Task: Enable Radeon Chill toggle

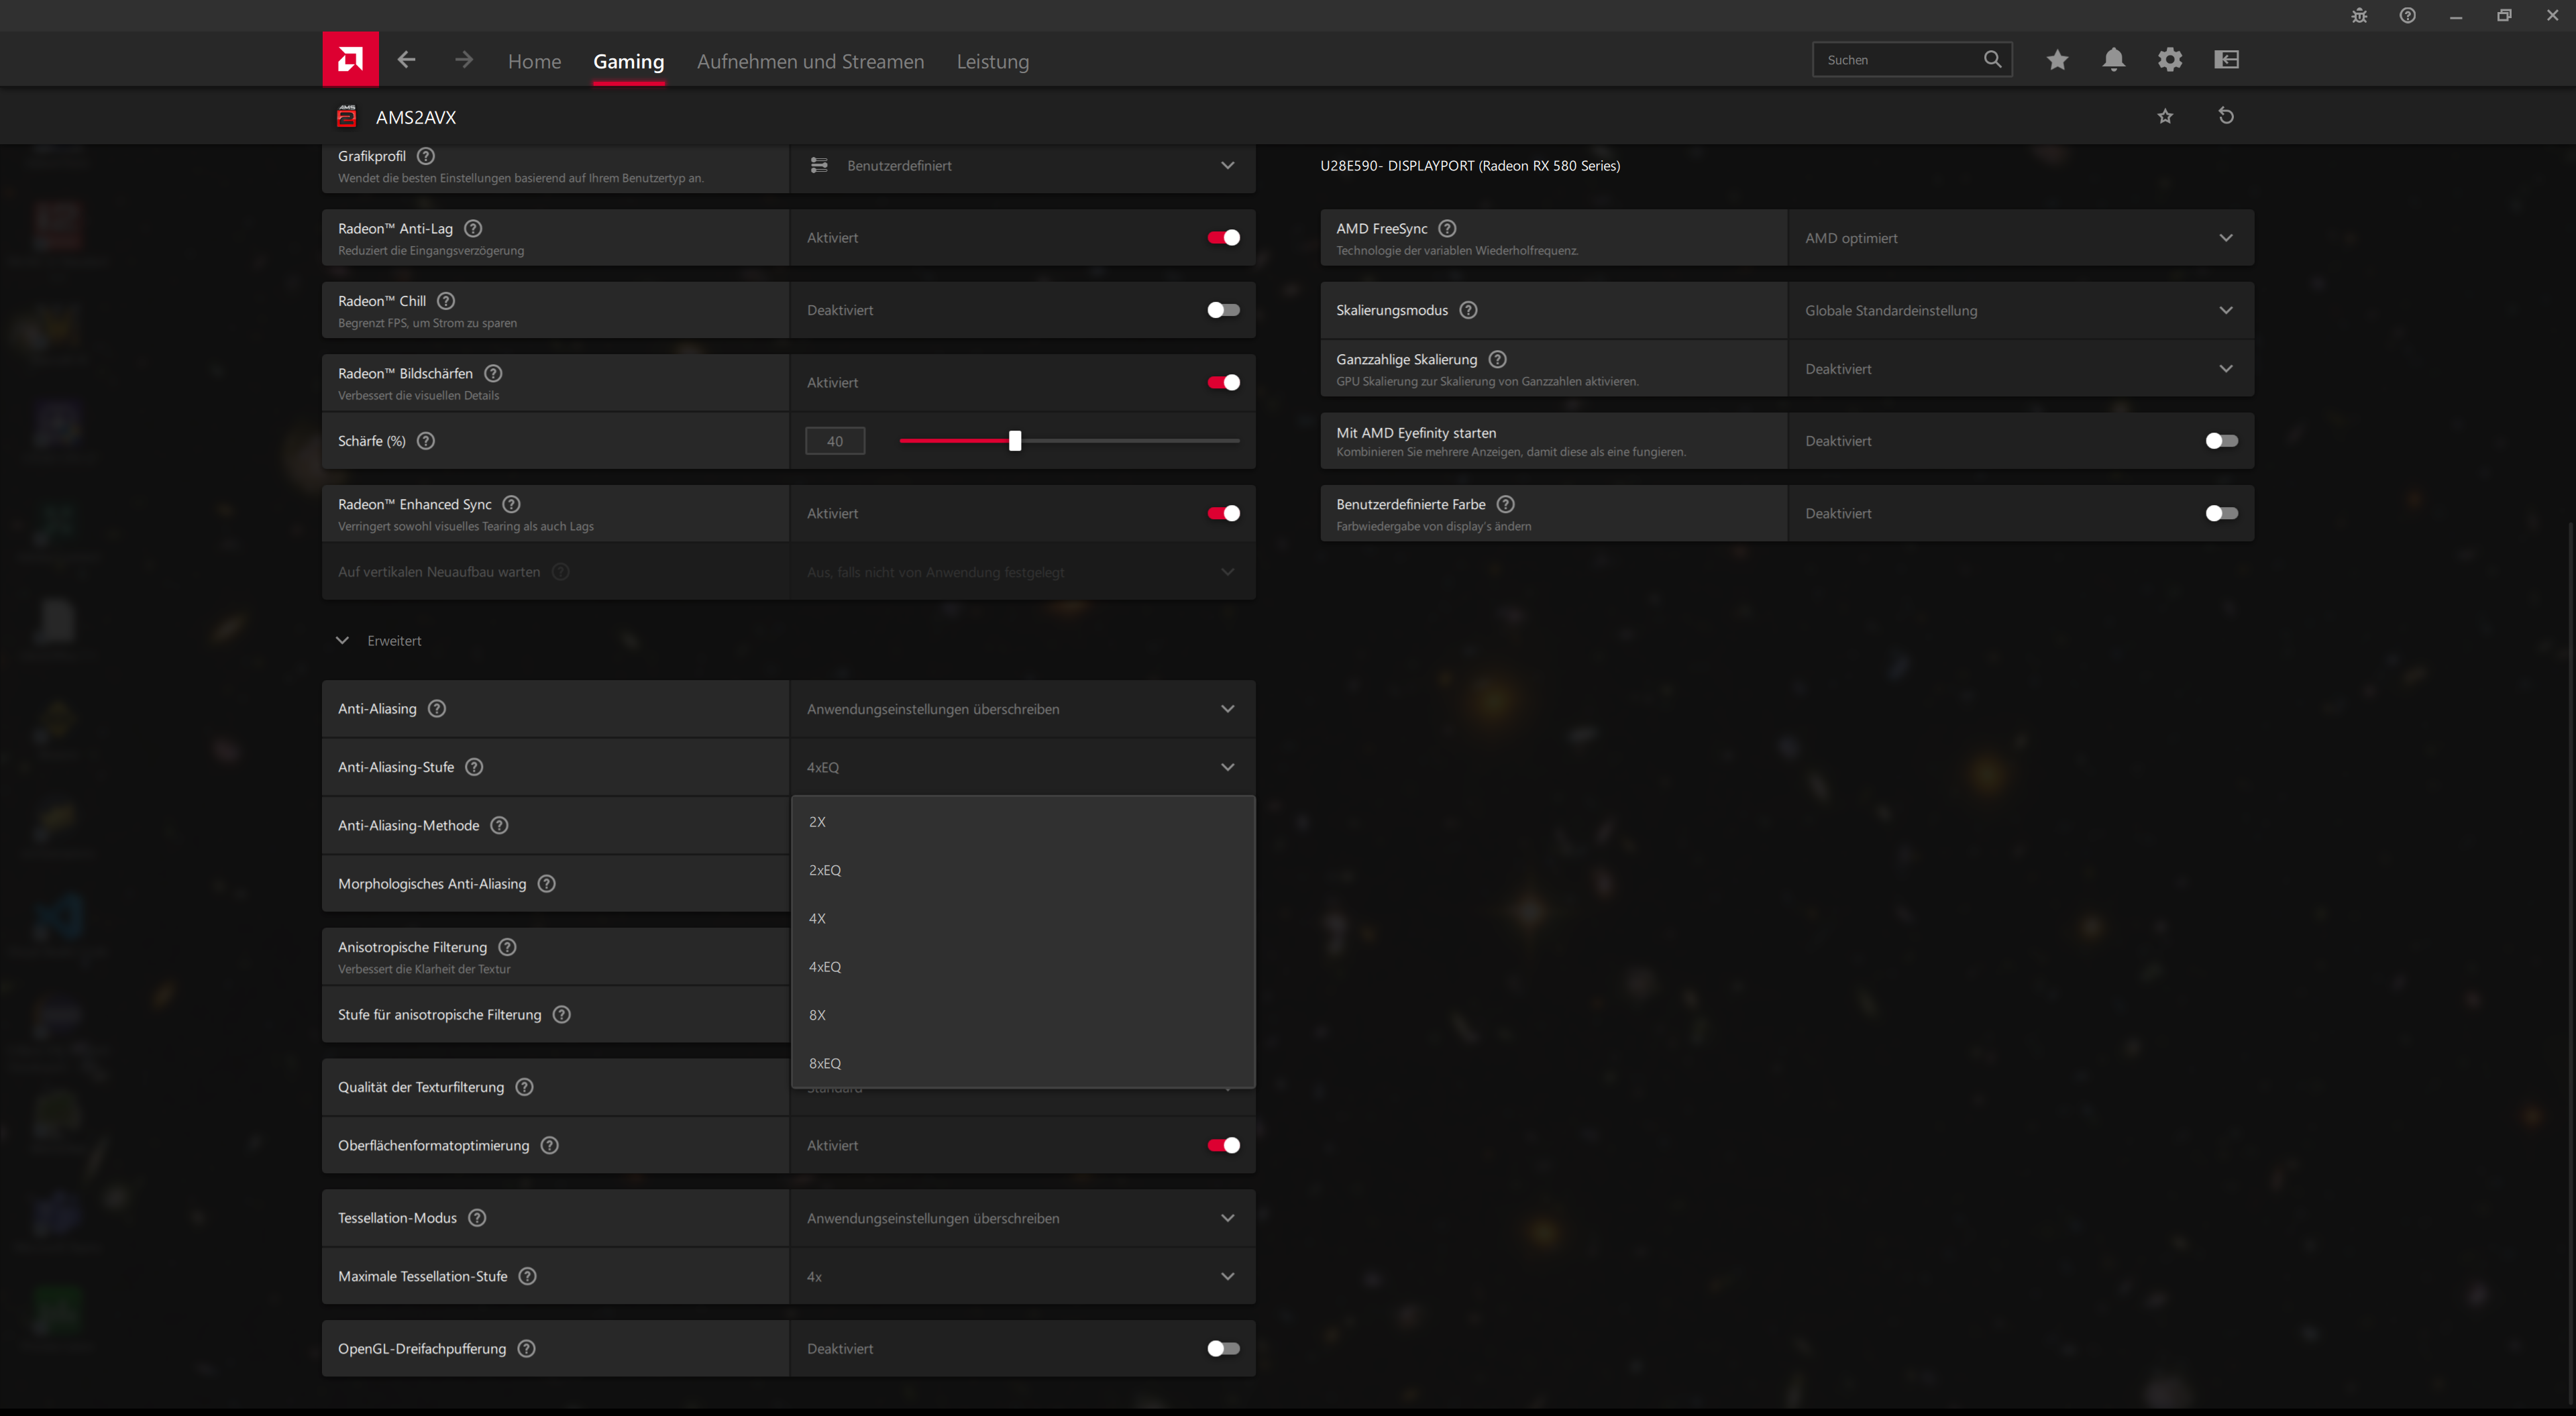Action: (x=1223, y=310)
